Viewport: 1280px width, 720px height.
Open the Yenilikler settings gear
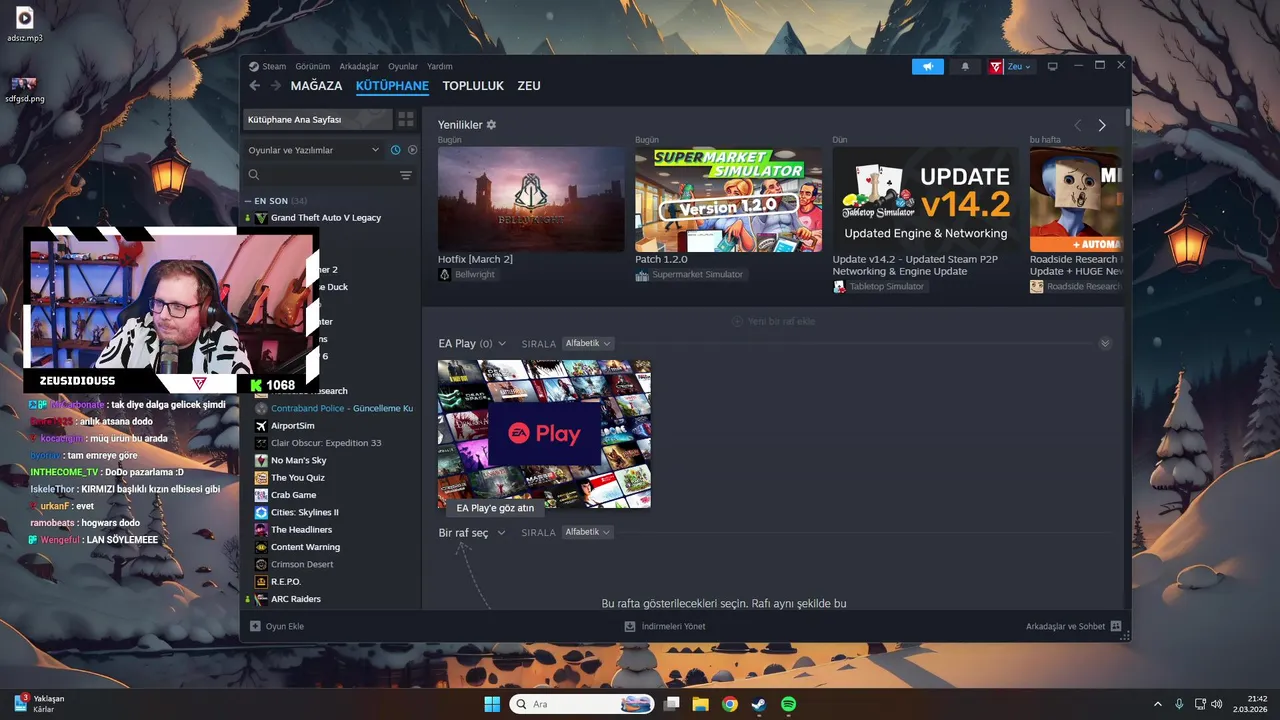[x=491, y=125]
